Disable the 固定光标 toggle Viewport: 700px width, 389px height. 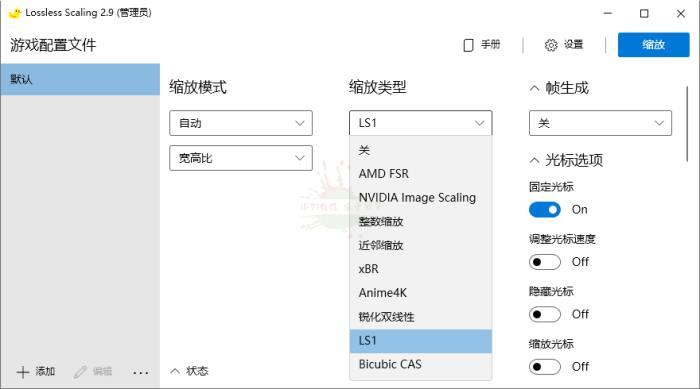coord(545,209)
